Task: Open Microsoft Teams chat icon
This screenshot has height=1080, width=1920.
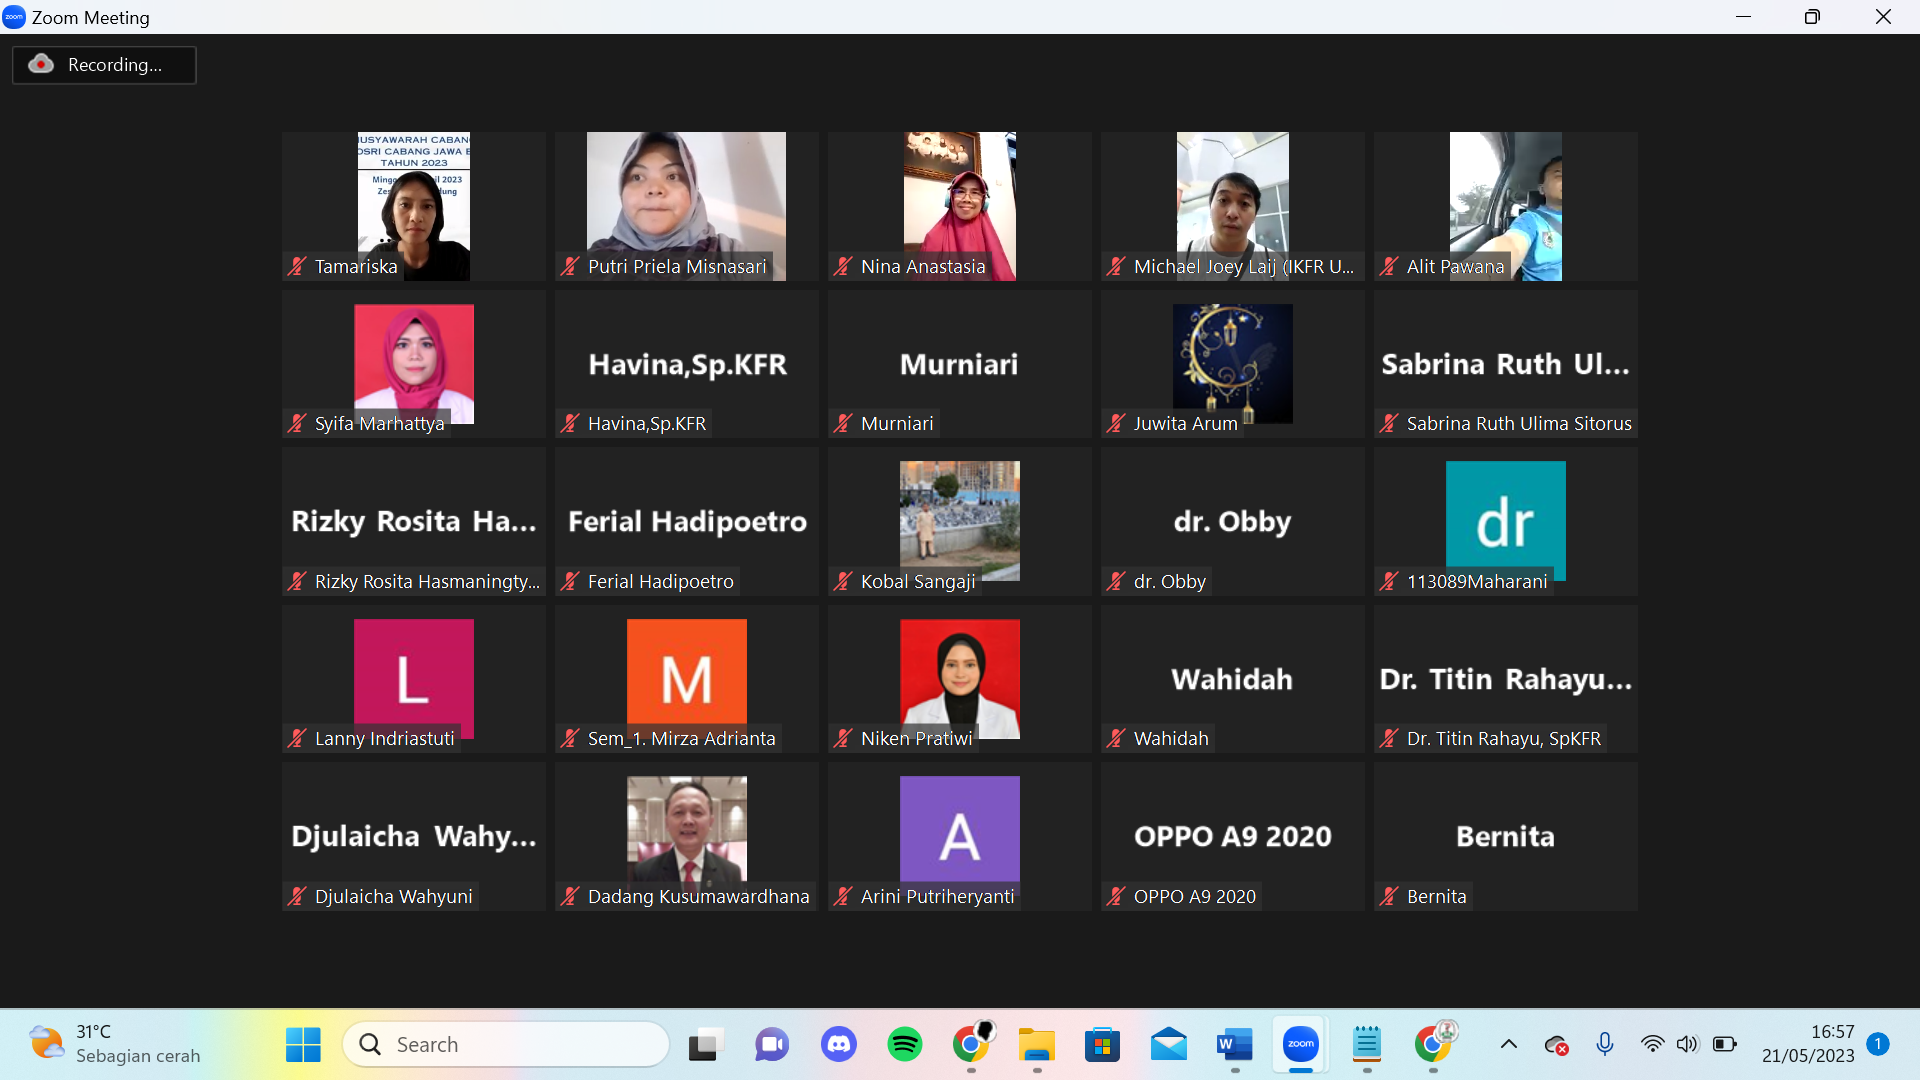Action: [x=772, y=1045]
